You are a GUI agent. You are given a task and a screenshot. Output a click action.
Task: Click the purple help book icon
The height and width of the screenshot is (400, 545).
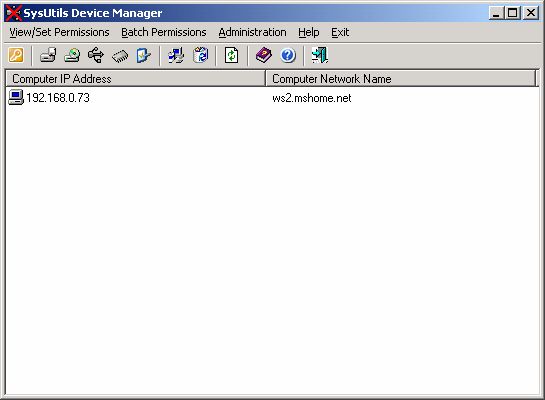click(x=264, y=55)
